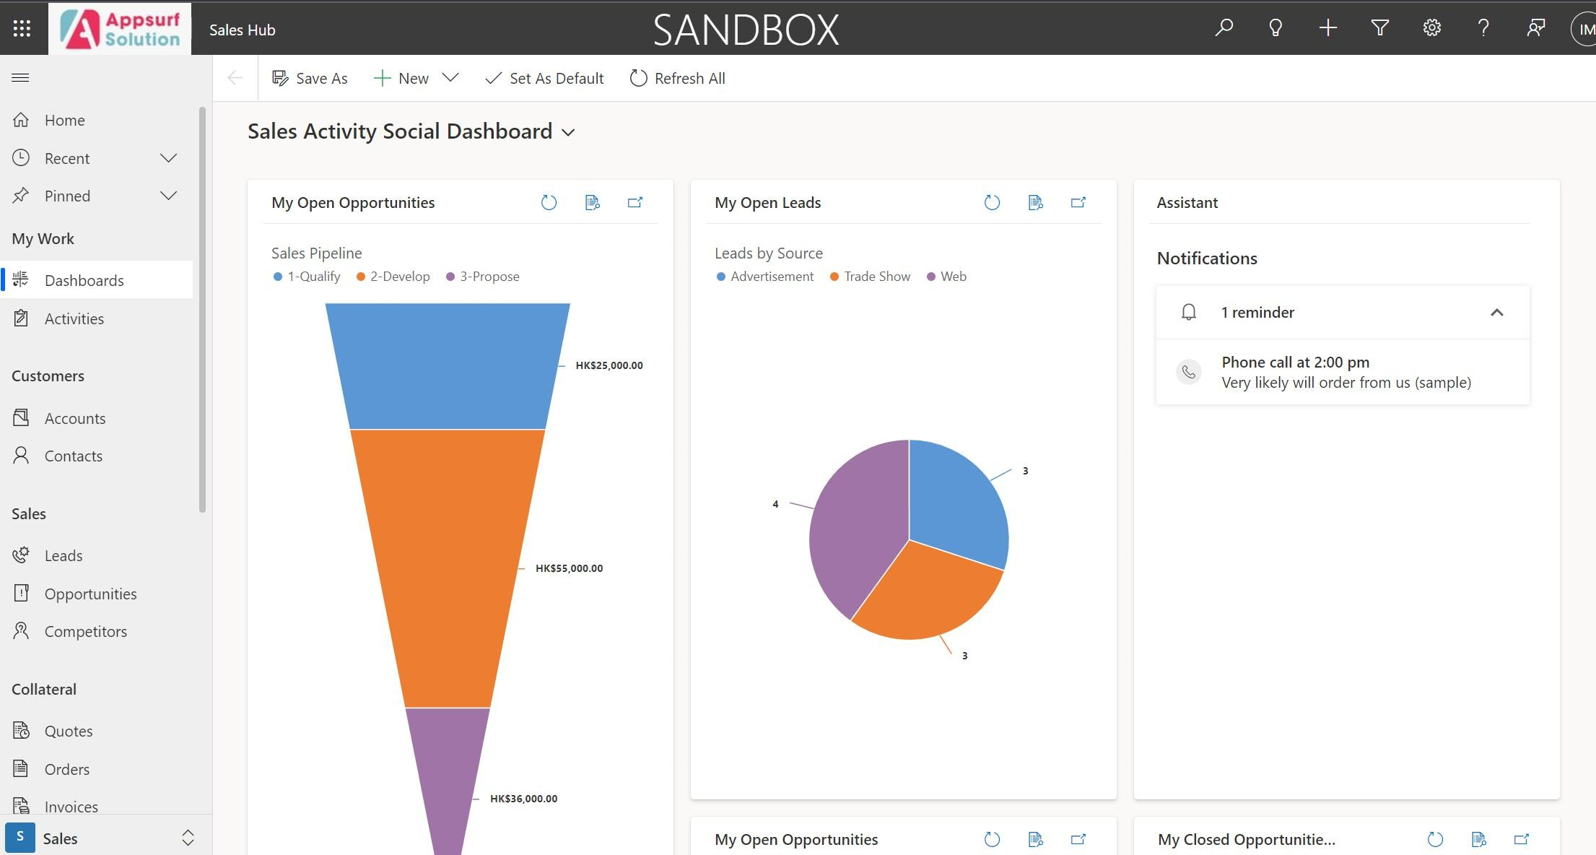Open advanced find funnel icon
The image size is (1596, 855).
[1380, 29]
